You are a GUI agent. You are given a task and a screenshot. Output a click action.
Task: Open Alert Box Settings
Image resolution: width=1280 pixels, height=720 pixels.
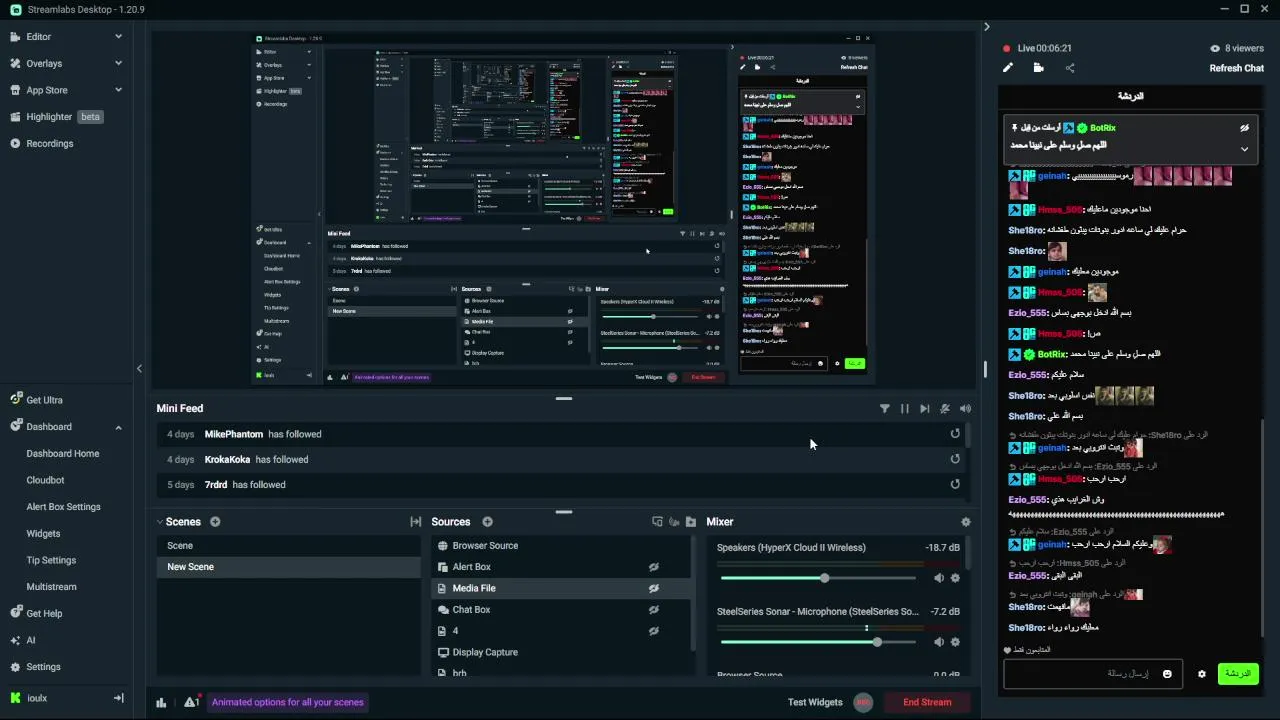click(x=63, y=507)
